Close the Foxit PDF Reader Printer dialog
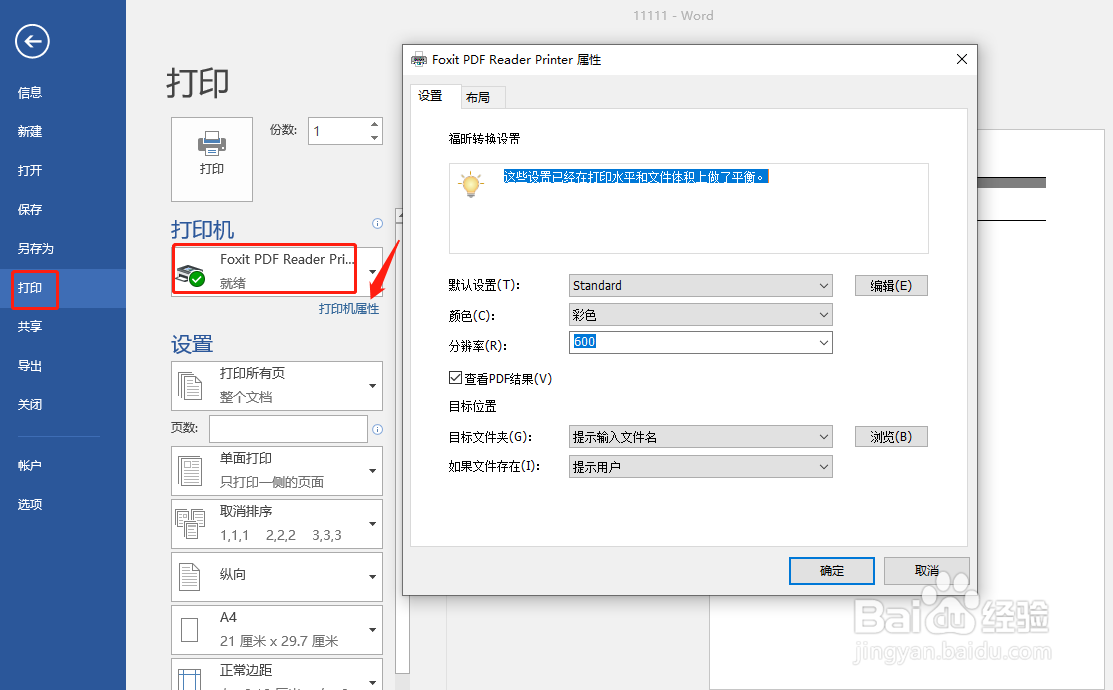 962,60
